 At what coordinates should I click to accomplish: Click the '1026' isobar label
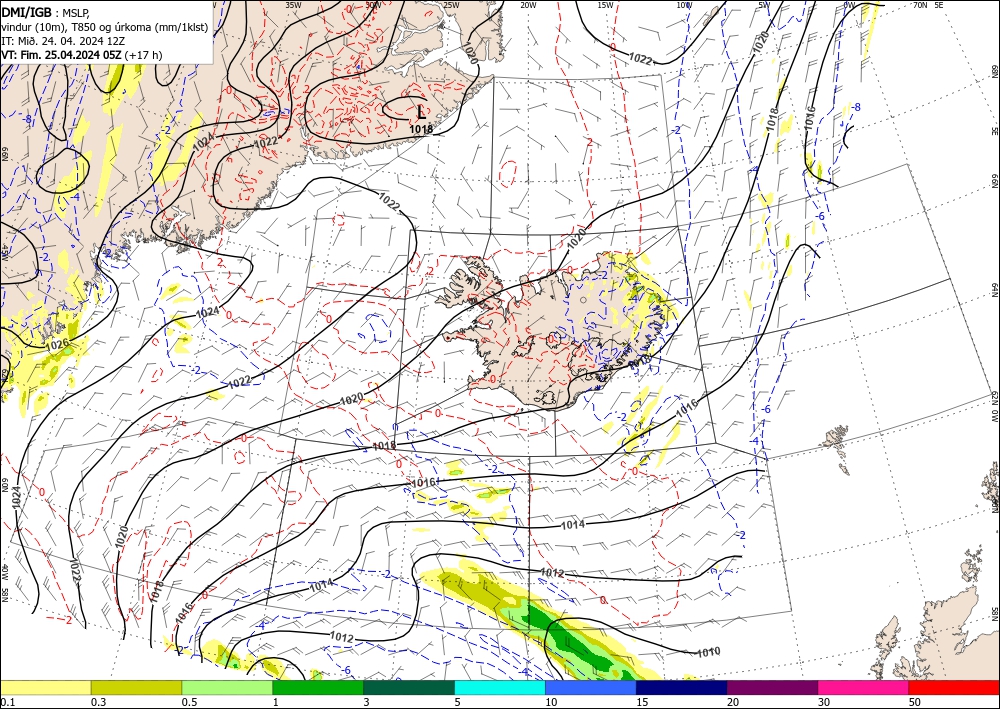pyautogui.click(x=57, y=345)
